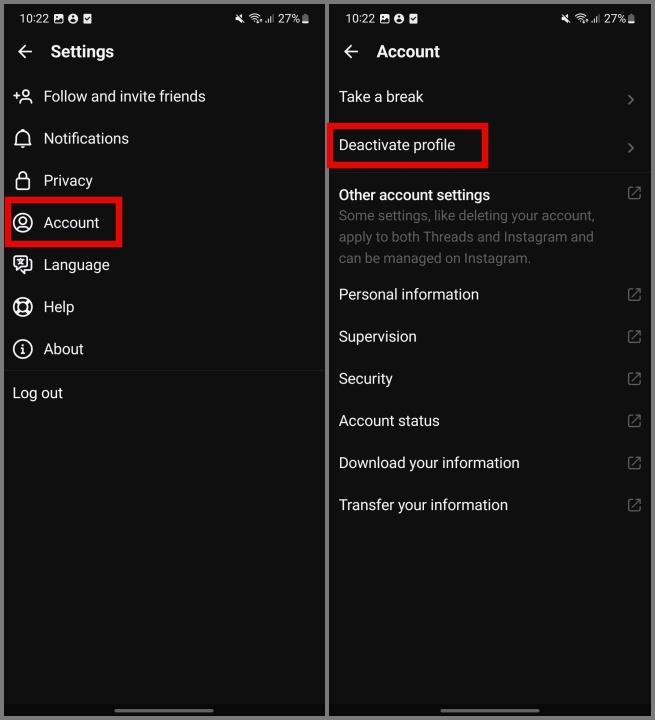The height and width of the screenshot is (720, 655).
Task: Click the Language speech-bubble icon
Action: point(23,264)
